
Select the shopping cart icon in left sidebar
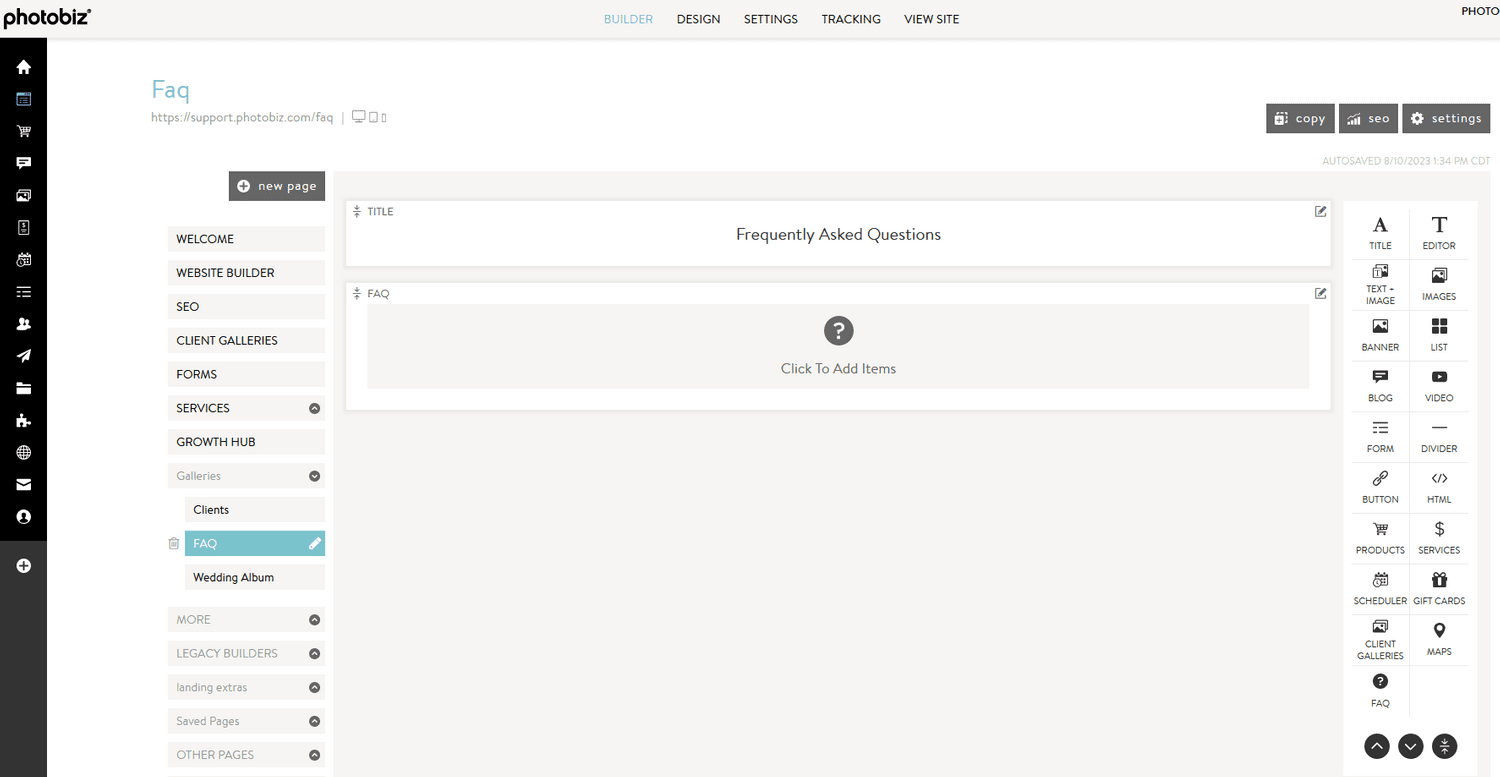pos(22,131)
